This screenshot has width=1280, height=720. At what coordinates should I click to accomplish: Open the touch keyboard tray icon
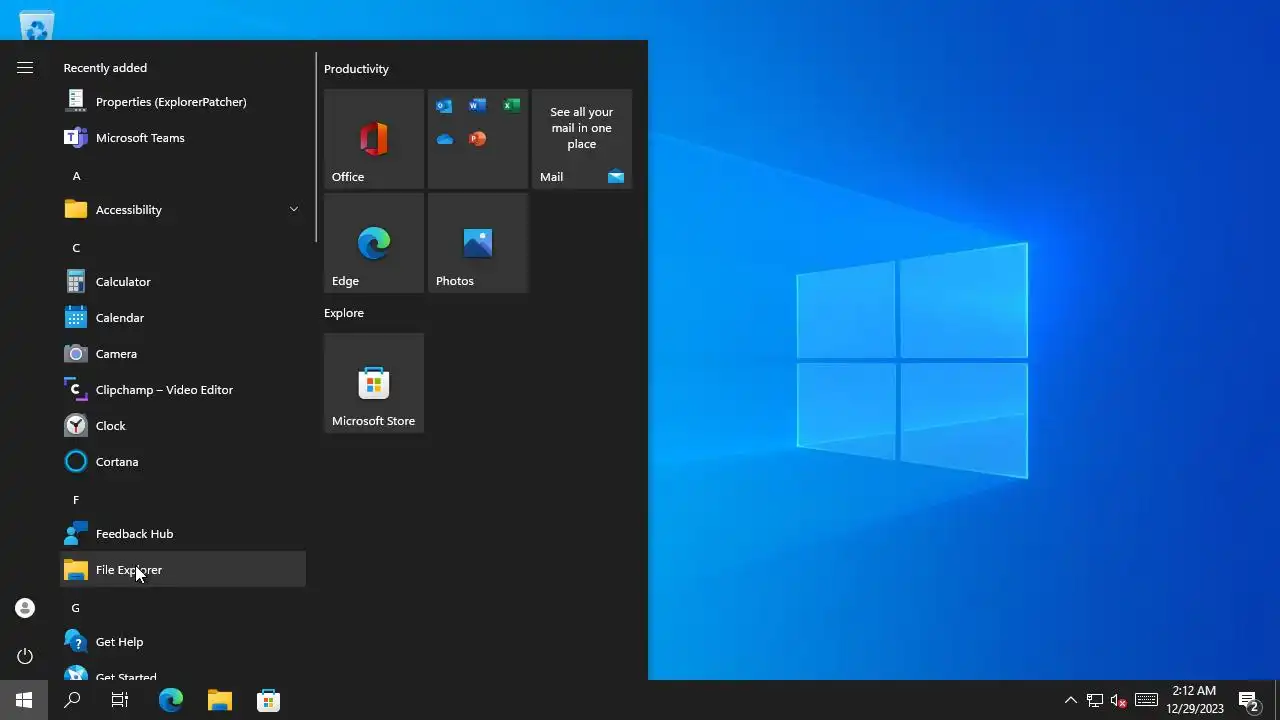pos(1147,700)
